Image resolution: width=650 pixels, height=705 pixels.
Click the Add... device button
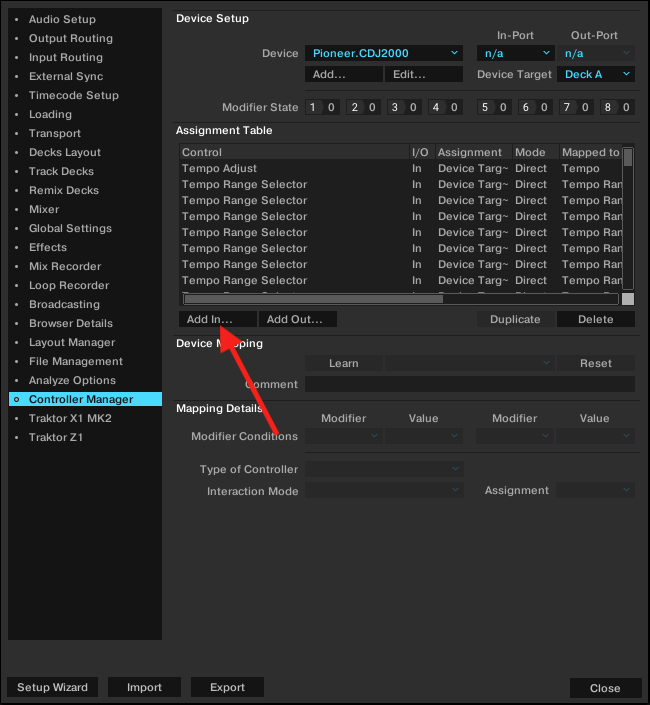[x=343, y=74]
